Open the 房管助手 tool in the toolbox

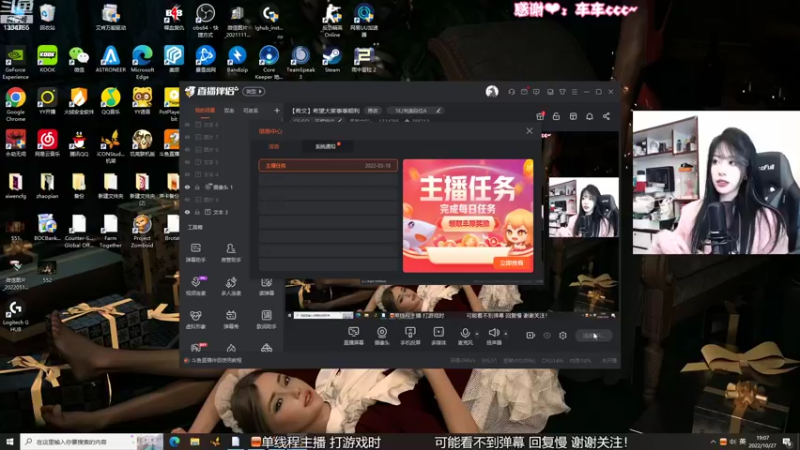click(231, 253)
